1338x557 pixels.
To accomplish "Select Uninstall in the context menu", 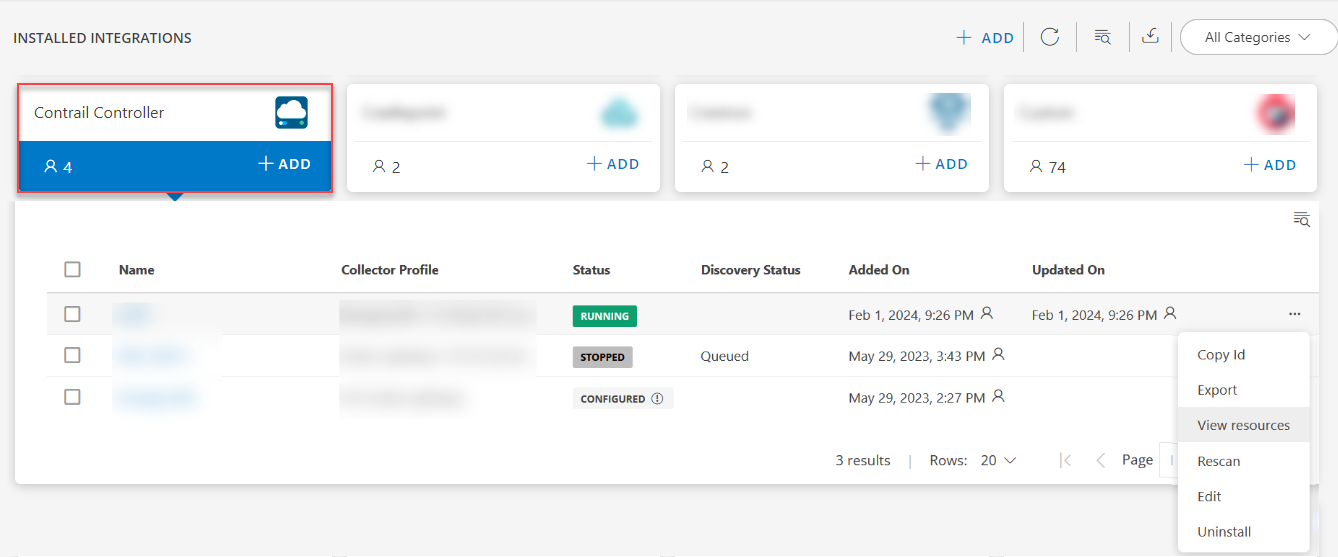I will pos(1224,532).
